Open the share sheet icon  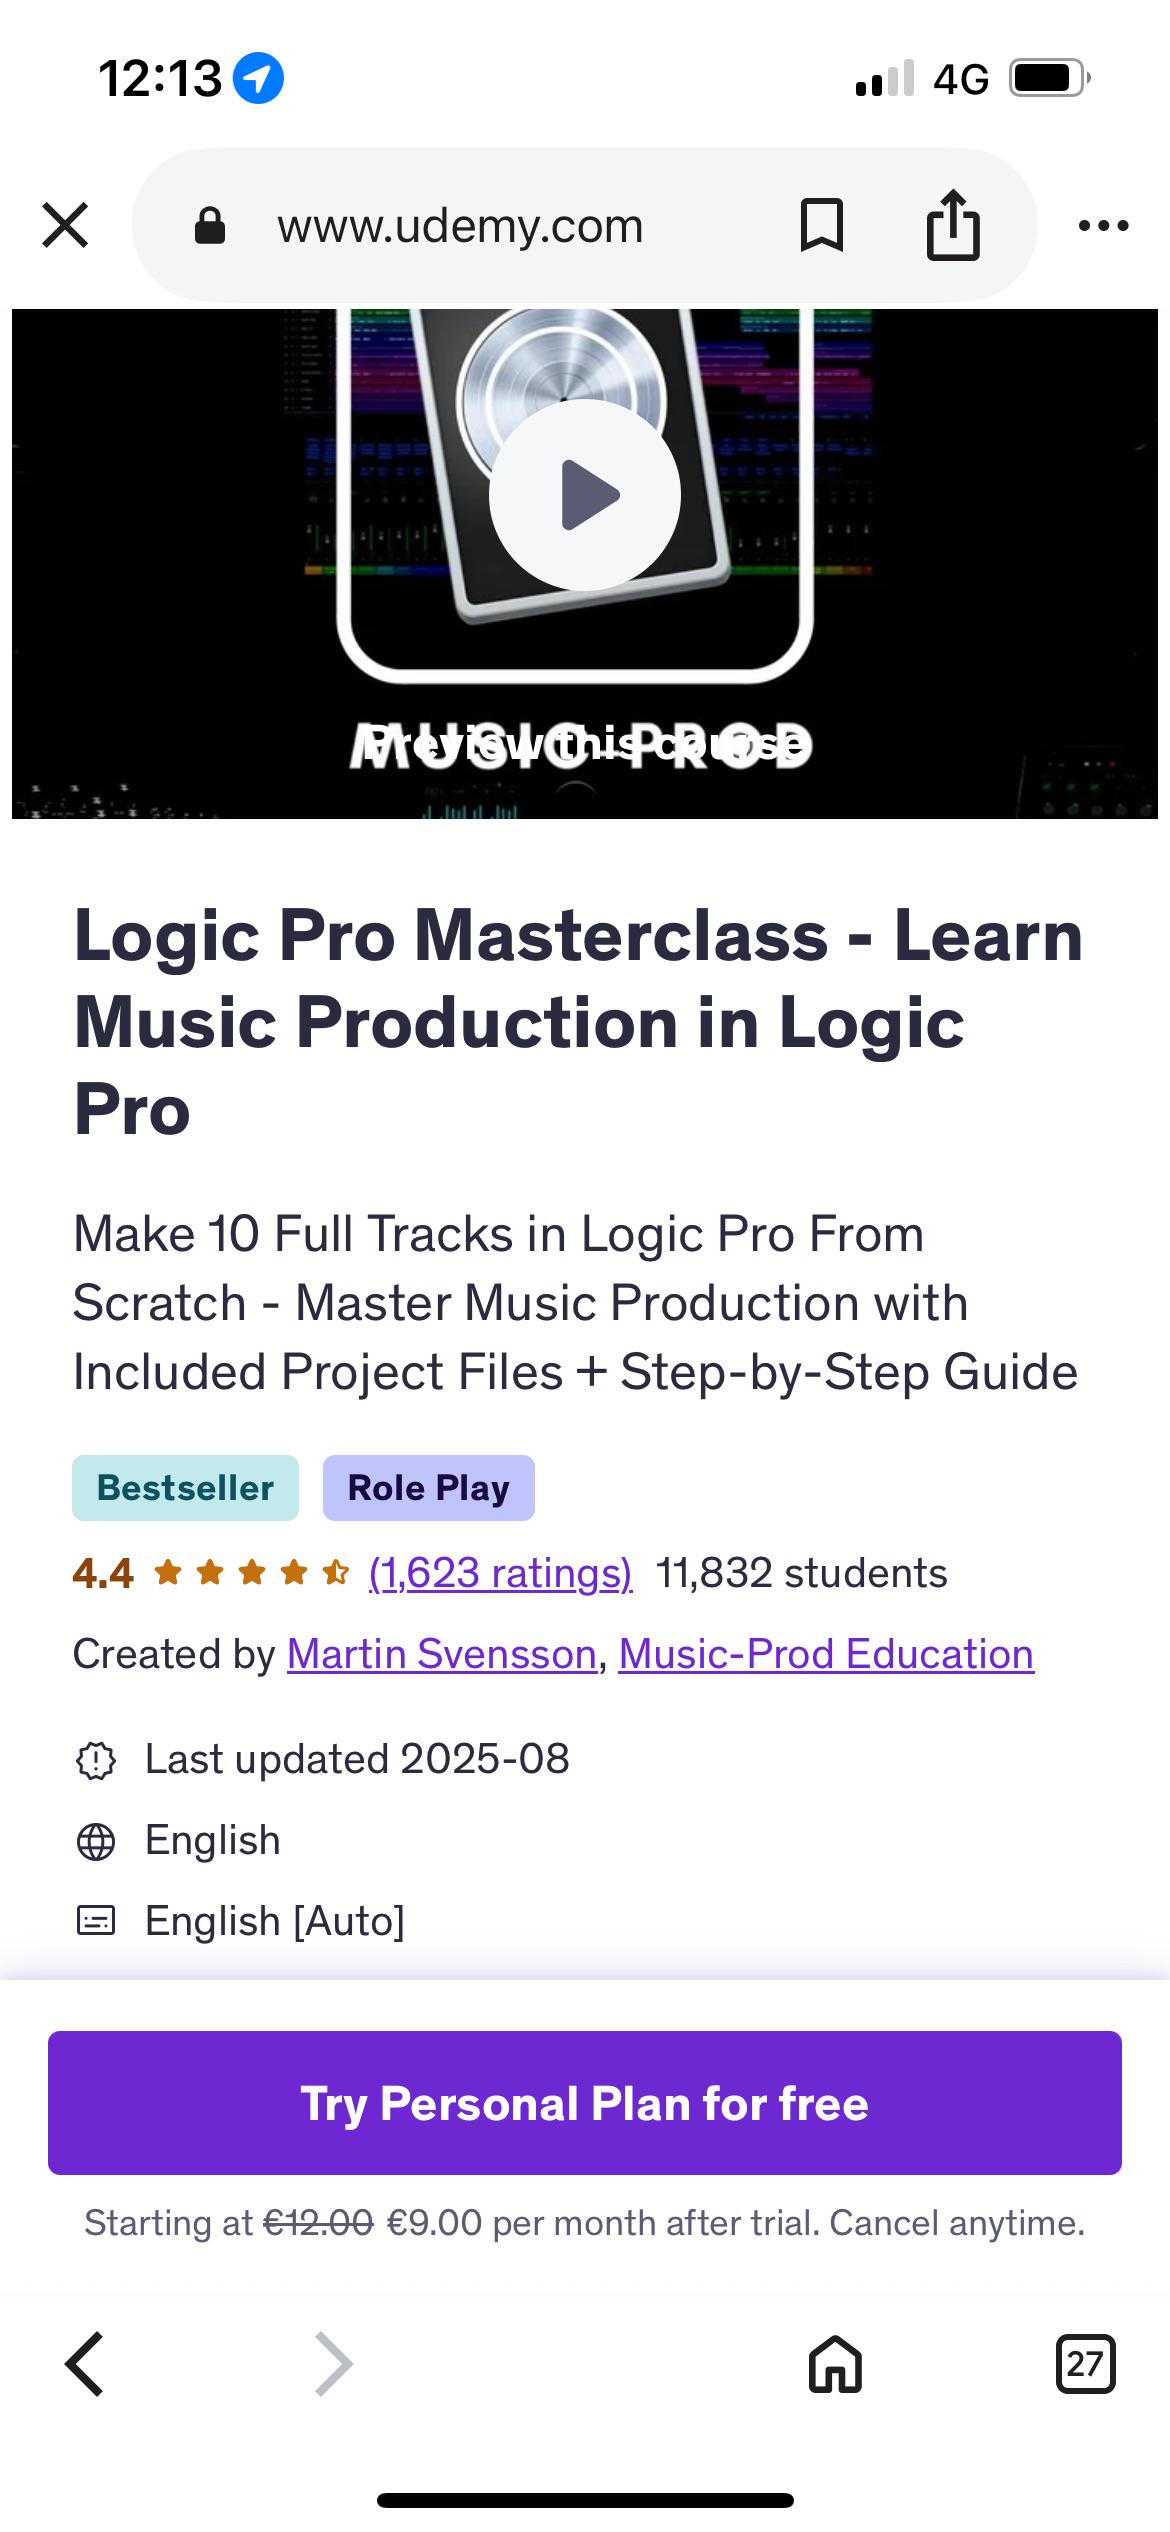(953, 225)
